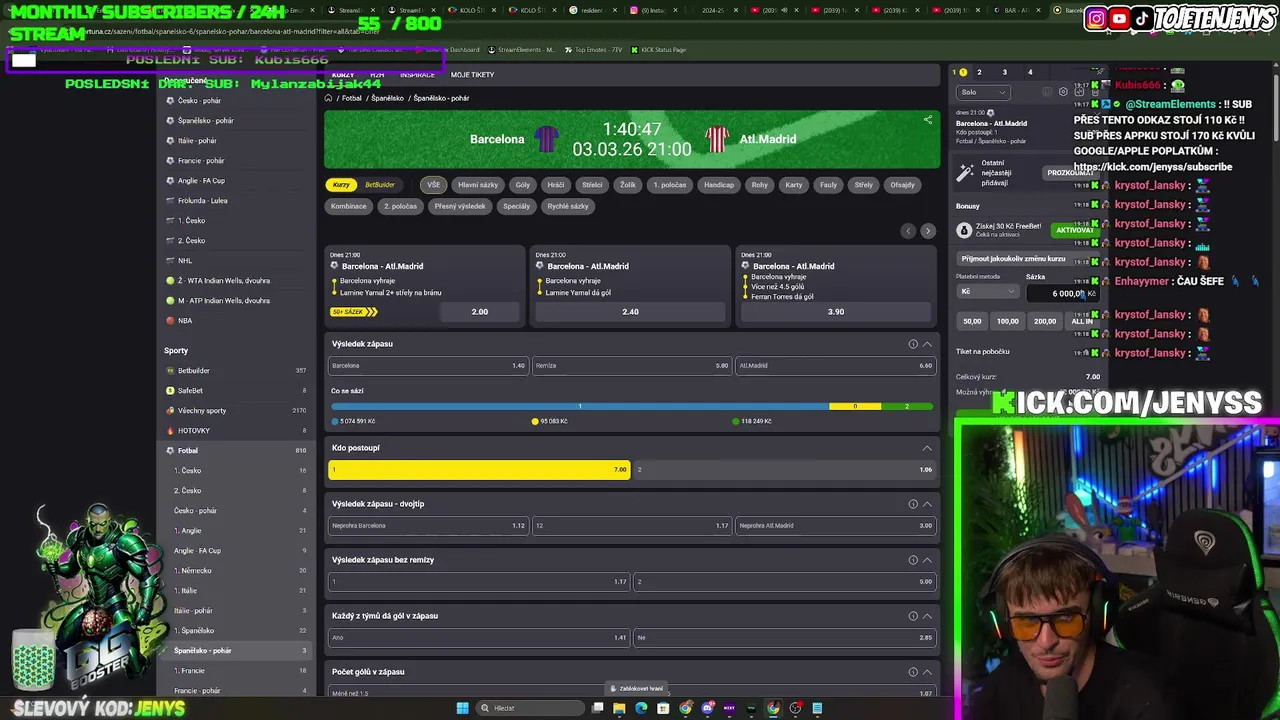
Task: Collapse the Výsledek zápasu section
Action: click(x=927, y=344)
